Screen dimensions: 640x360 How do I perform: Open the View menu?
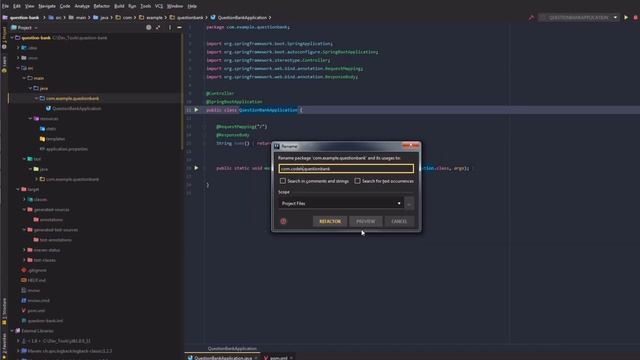click(x=30, y=6)
